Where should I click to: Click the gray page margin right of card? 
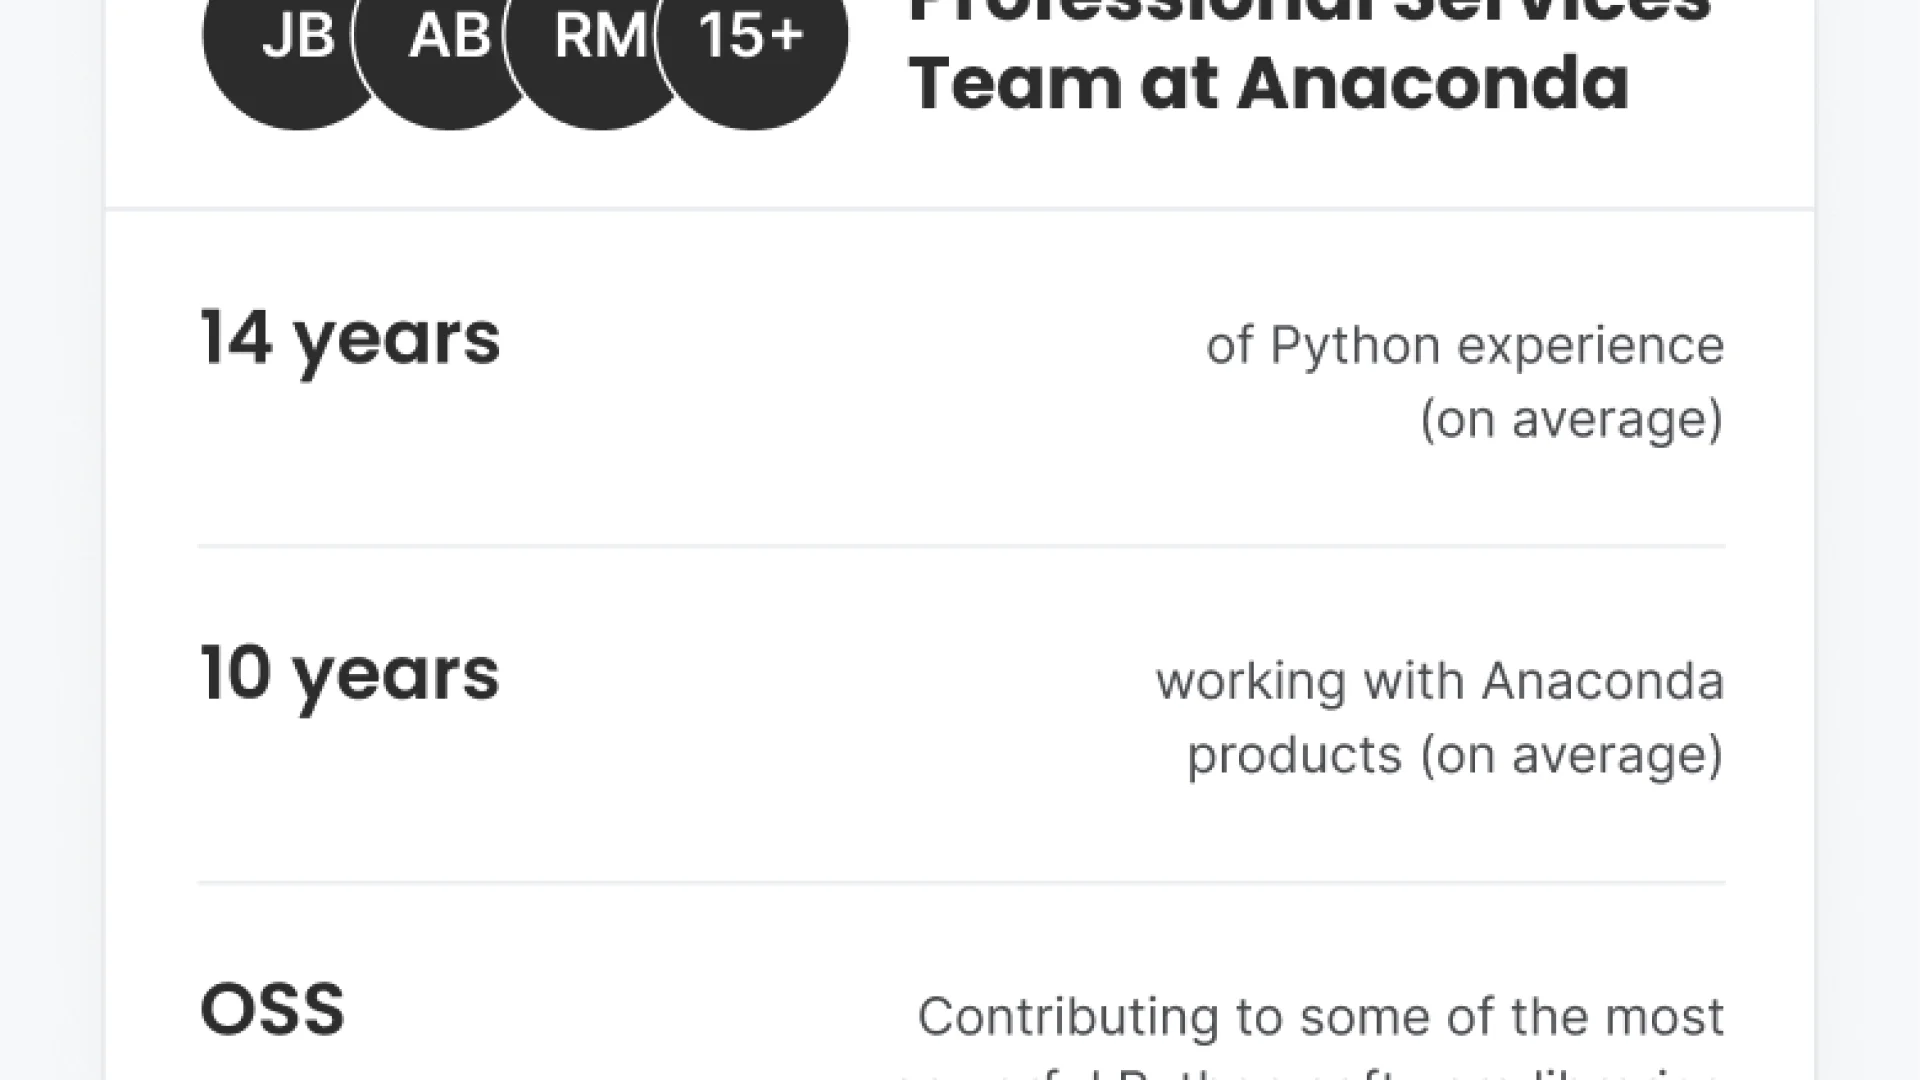click(x=1867, y=540)
